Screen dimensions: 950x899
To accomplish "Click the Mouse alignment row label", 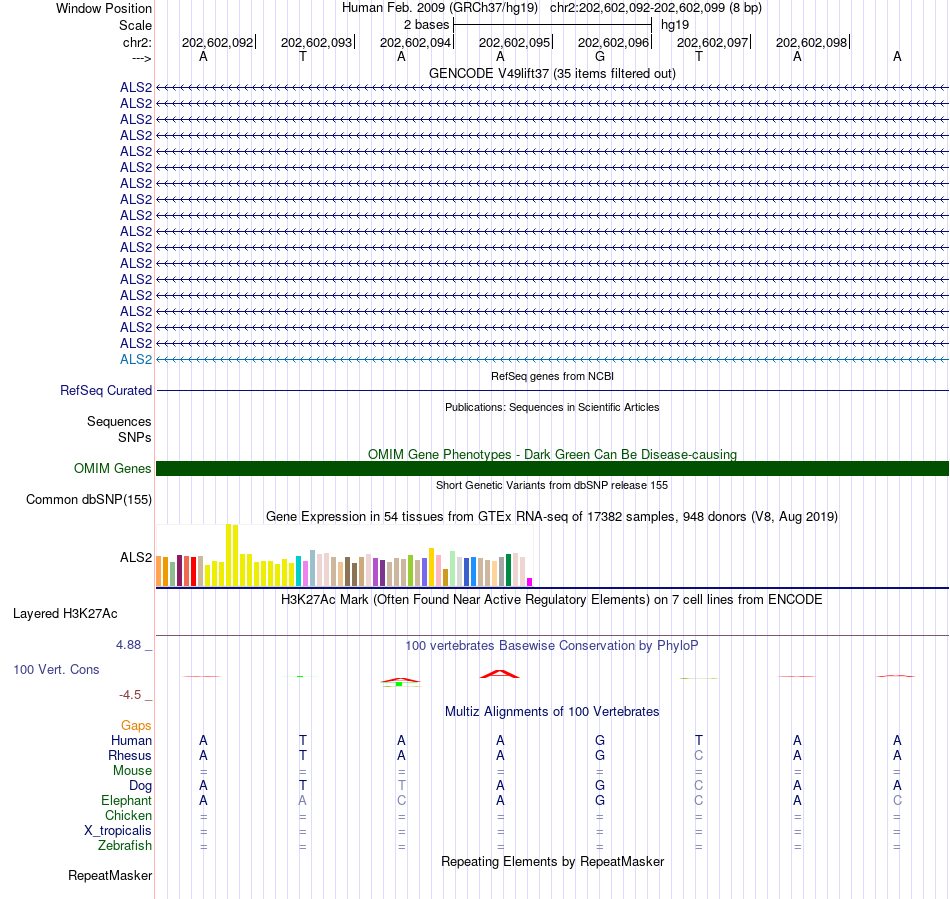I will coord(132,771).
